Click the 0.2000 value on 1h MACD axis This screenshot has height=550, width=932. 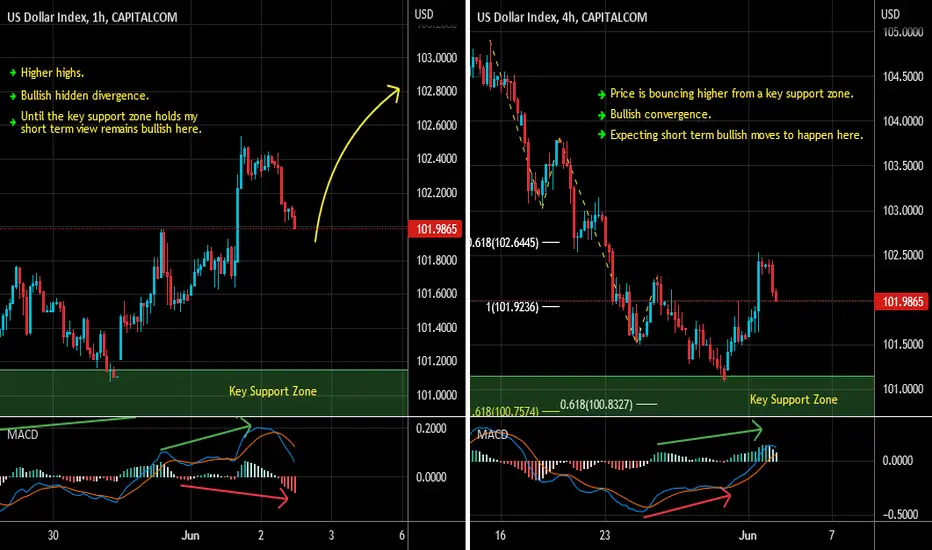(432, 429)
